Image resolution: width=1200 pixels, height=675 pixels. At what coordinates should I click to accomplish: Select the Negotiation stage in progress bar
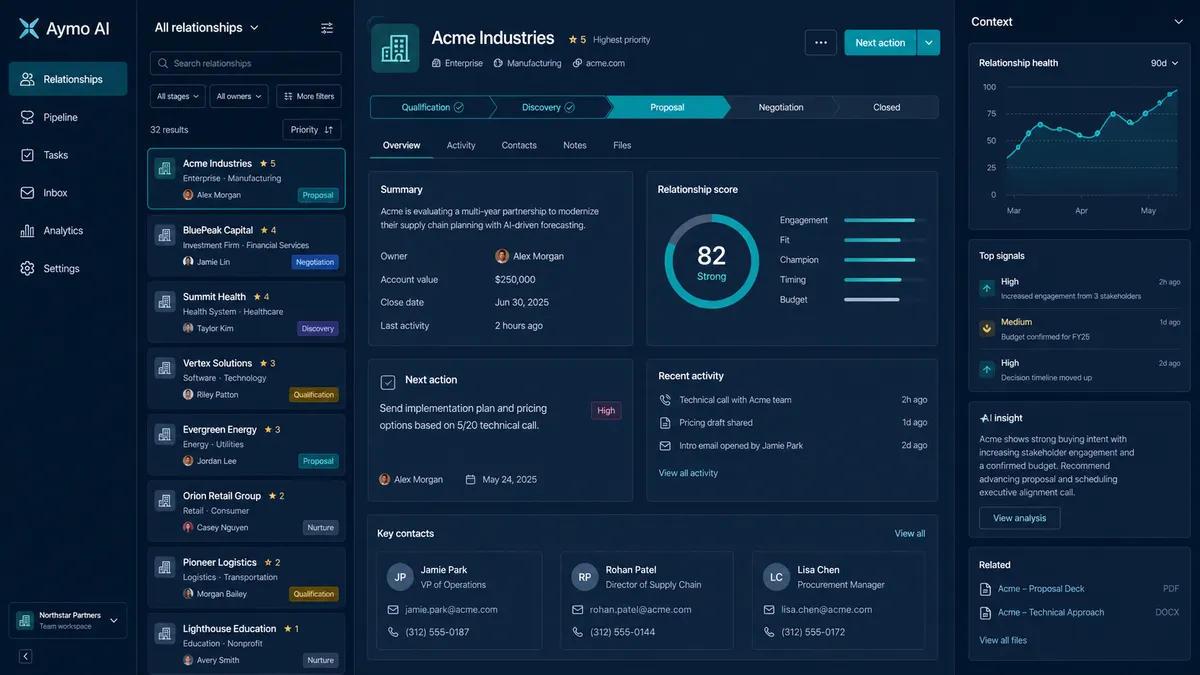[x=781, y=107]
